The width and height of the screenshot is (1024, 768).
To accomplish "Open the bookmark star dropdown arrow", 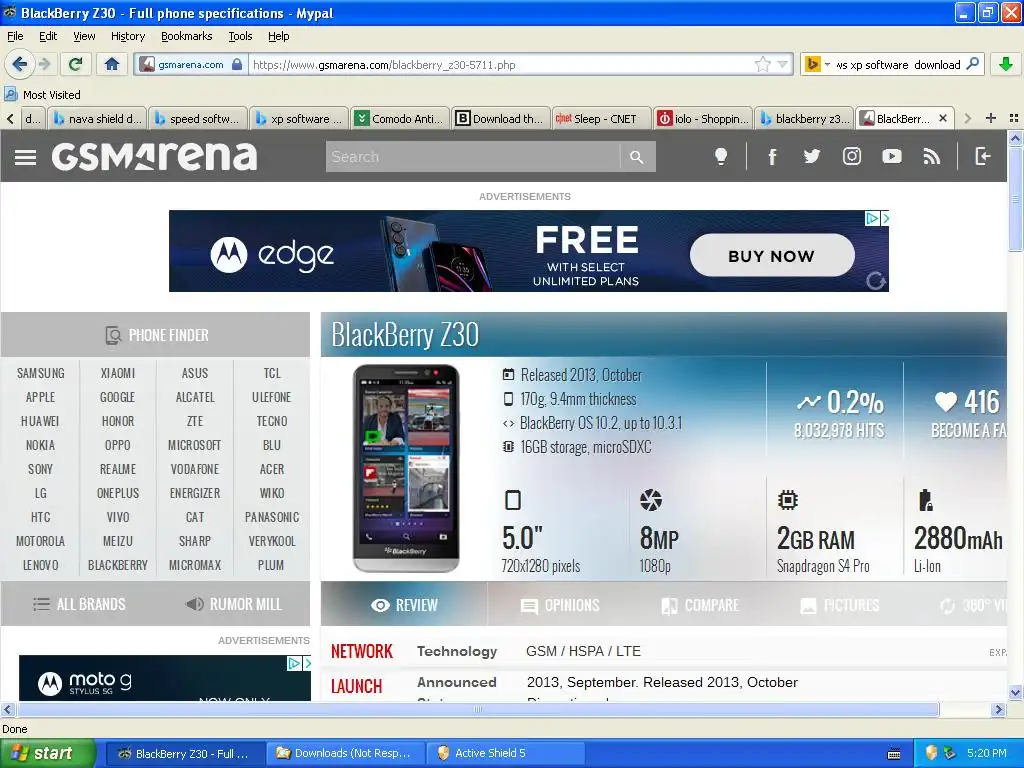I will [x=782, y=64].
